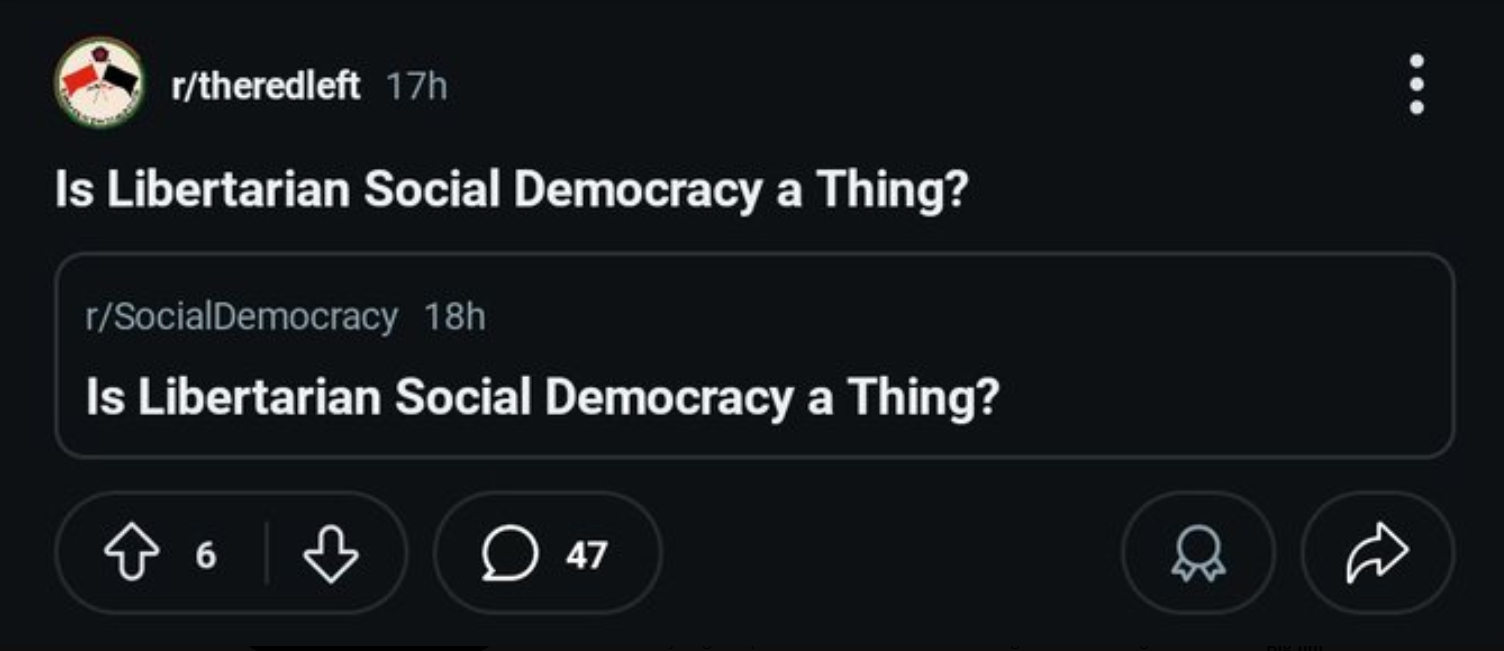Give an award using the ribbon icon
The image size is (1504, 651).
[1198, 554]
